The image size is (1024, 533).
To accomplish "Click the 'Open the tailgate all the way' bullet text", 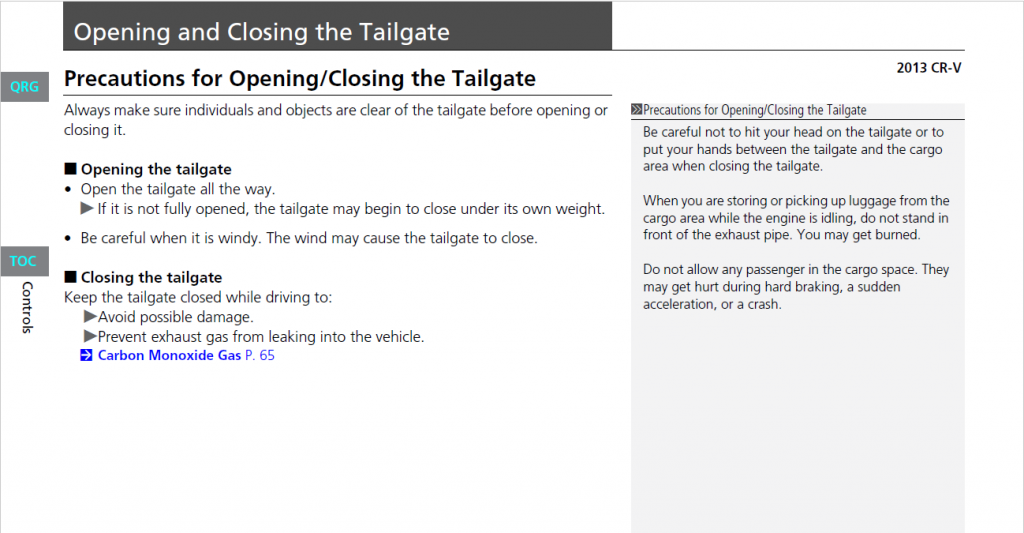I will [177, 189].
